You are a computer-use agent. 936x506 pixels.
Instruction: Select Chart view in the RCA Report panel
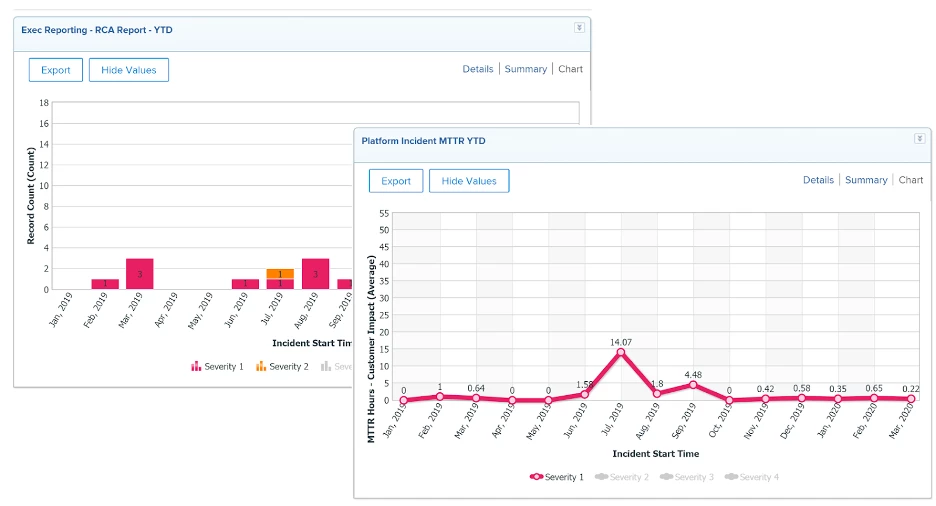point(570,69)
